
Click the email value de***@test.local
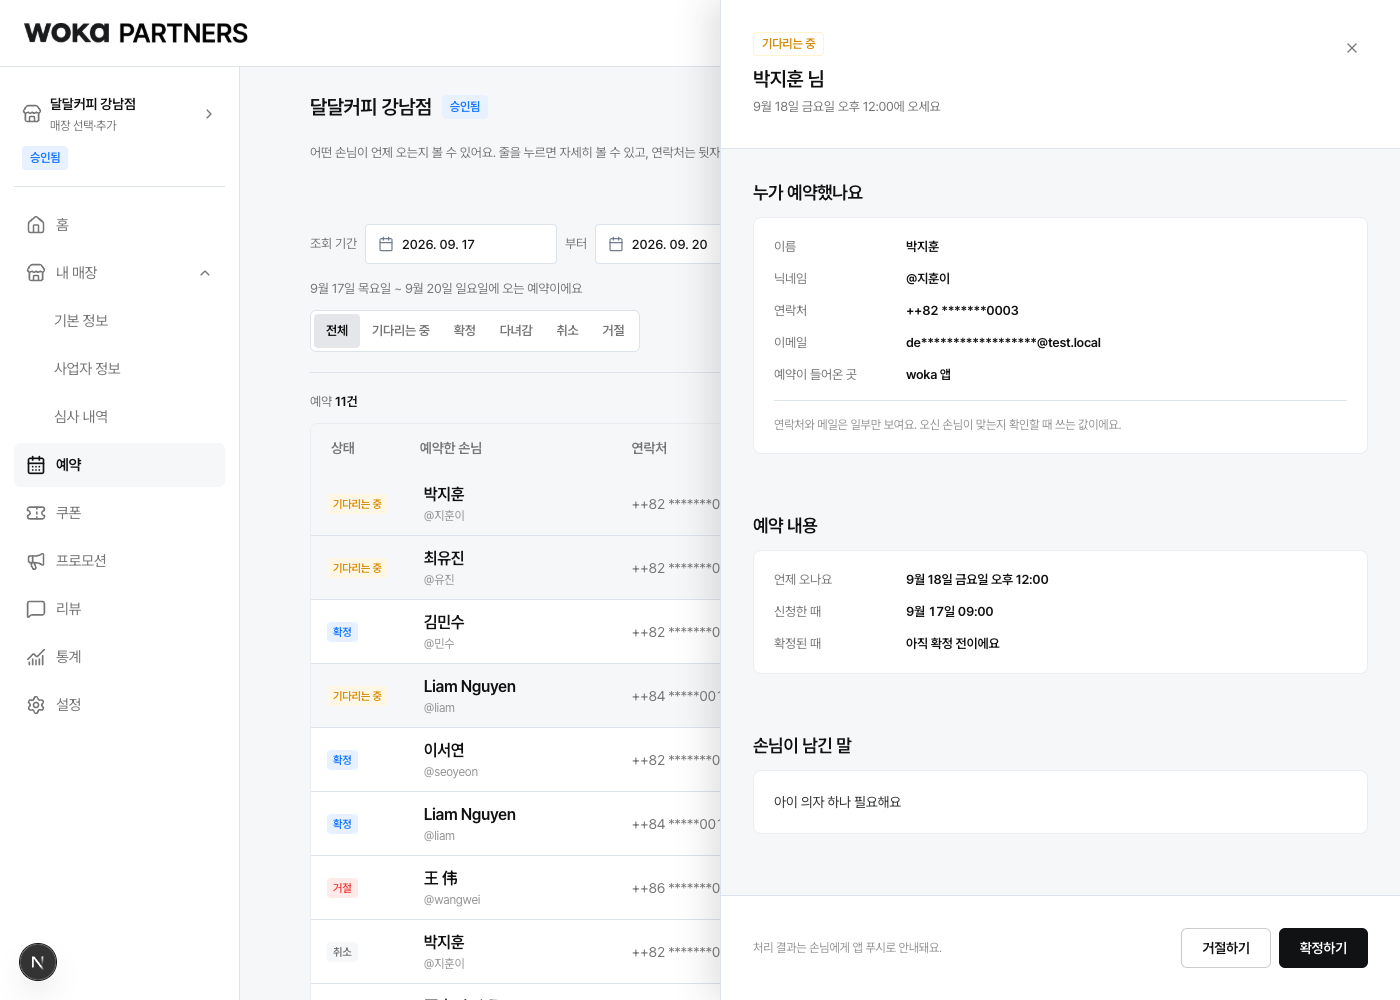tap(1003, 343)
